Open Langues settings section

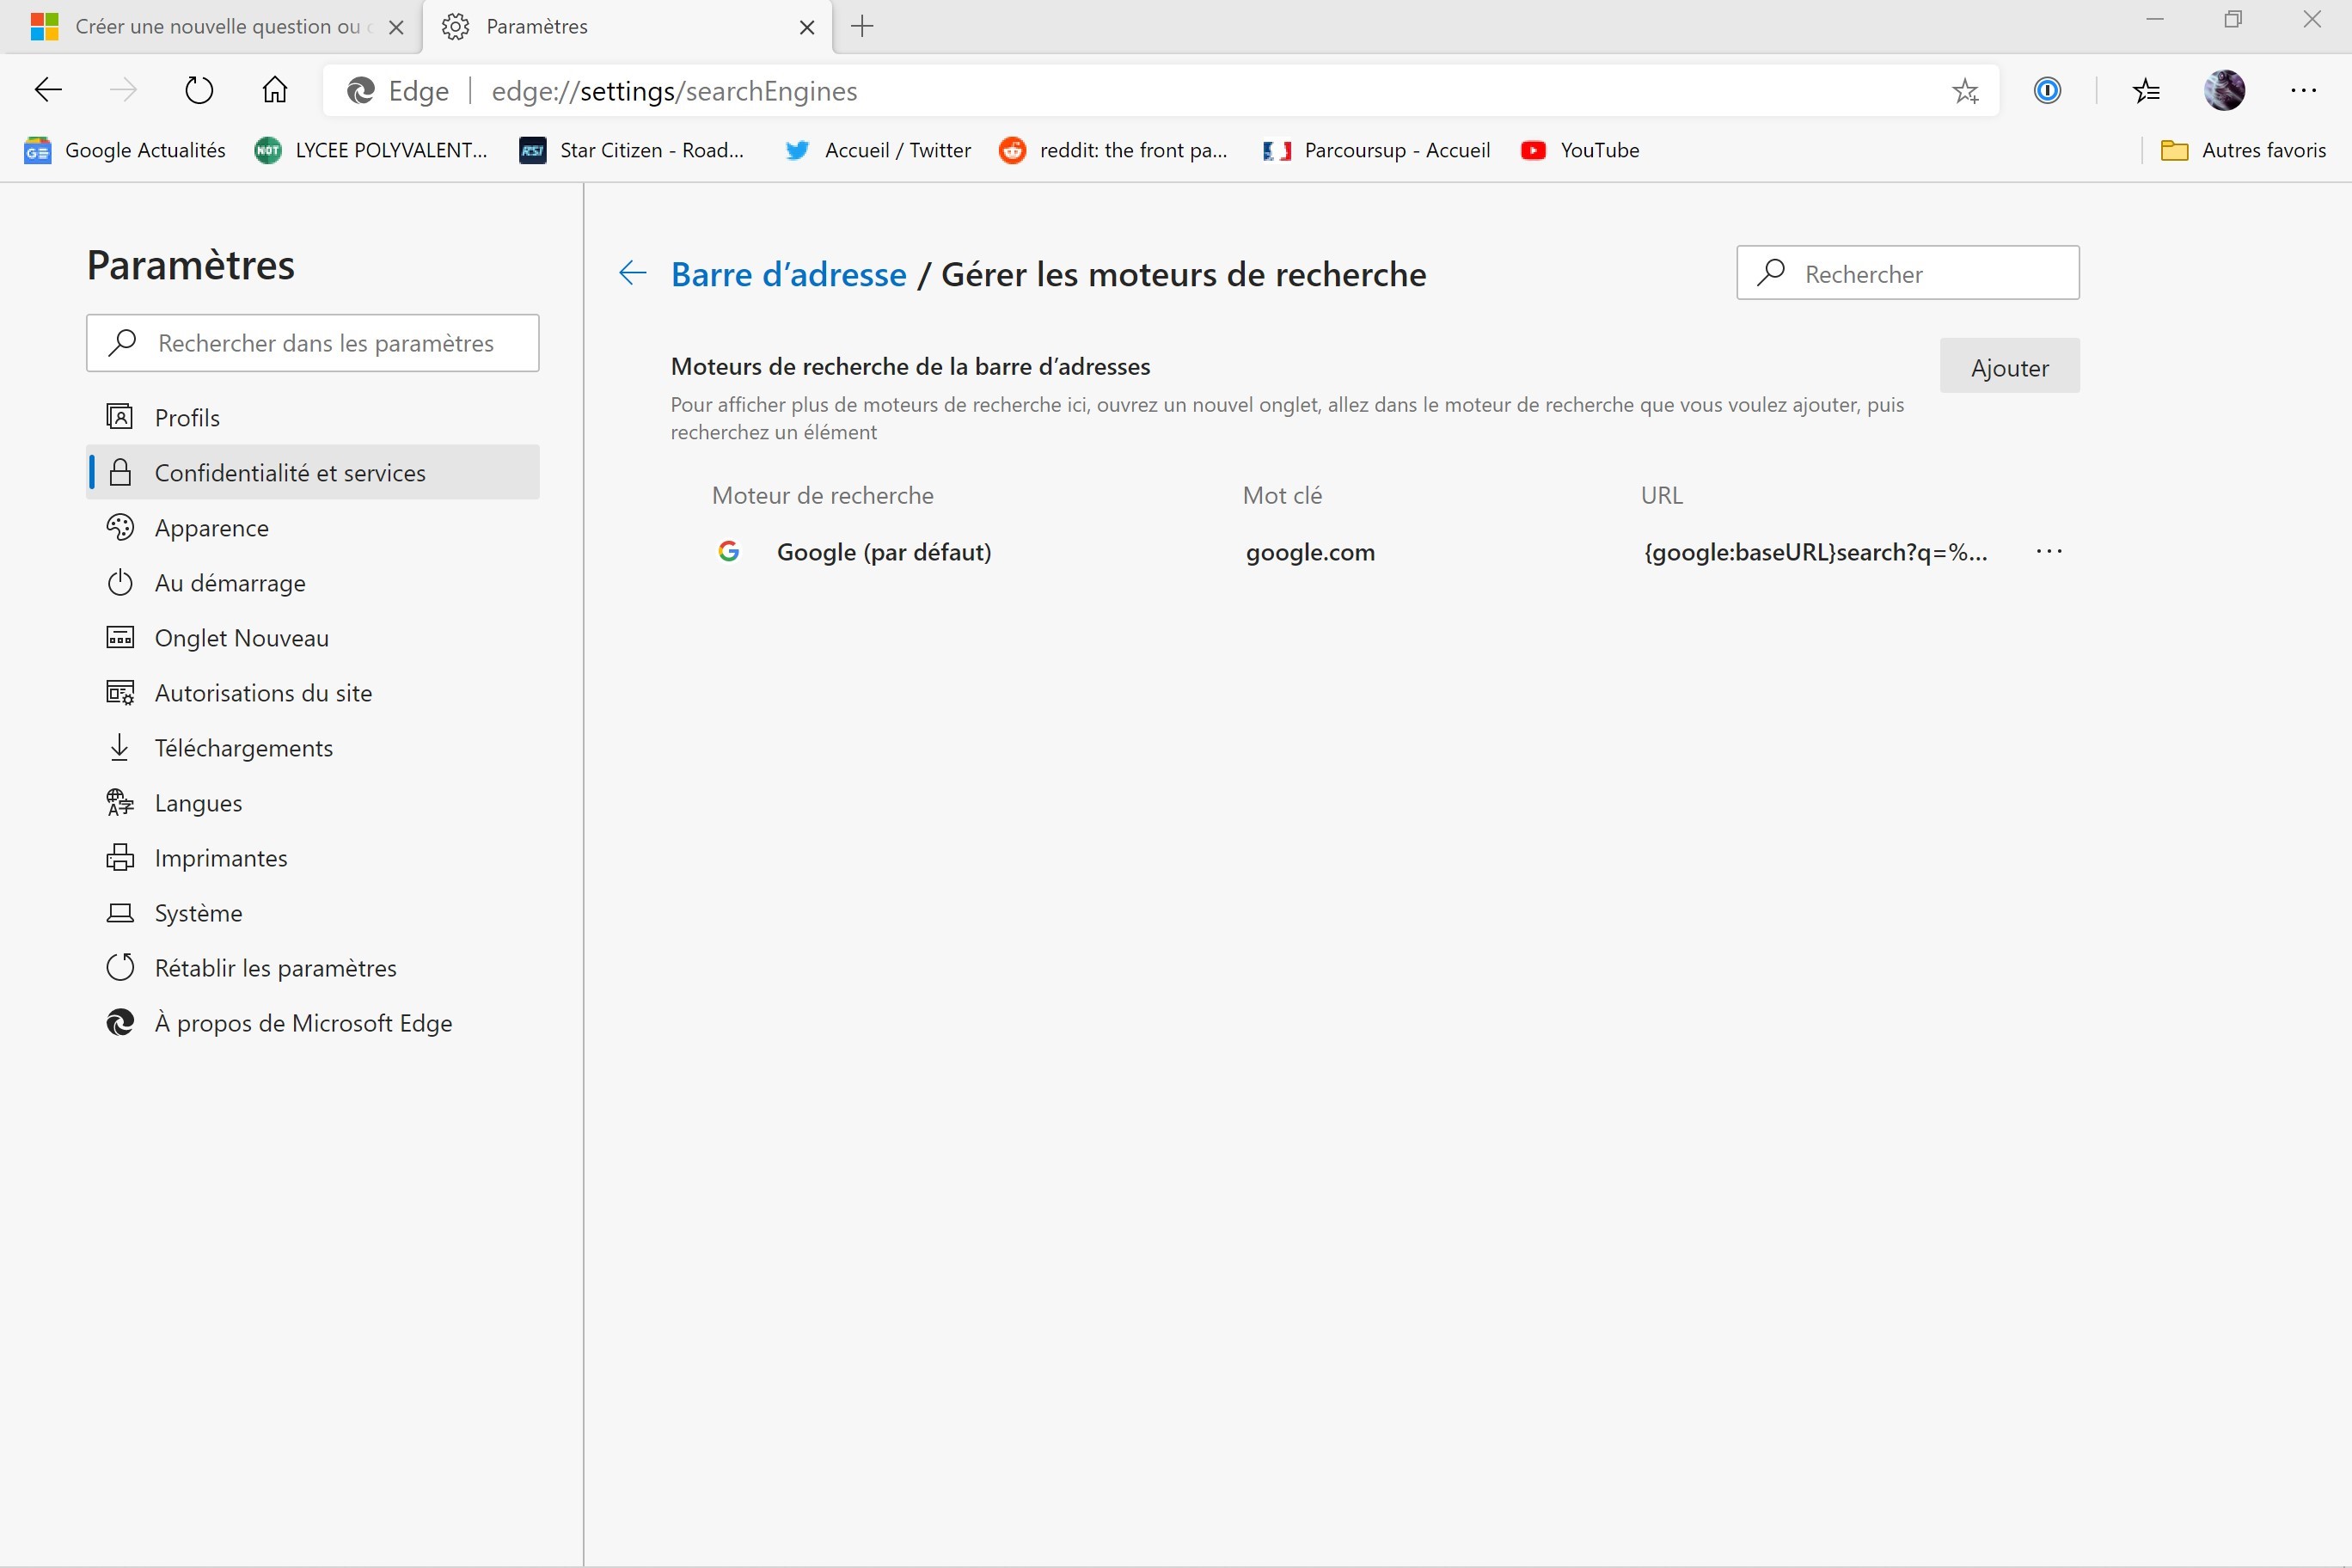coord(313,802)
